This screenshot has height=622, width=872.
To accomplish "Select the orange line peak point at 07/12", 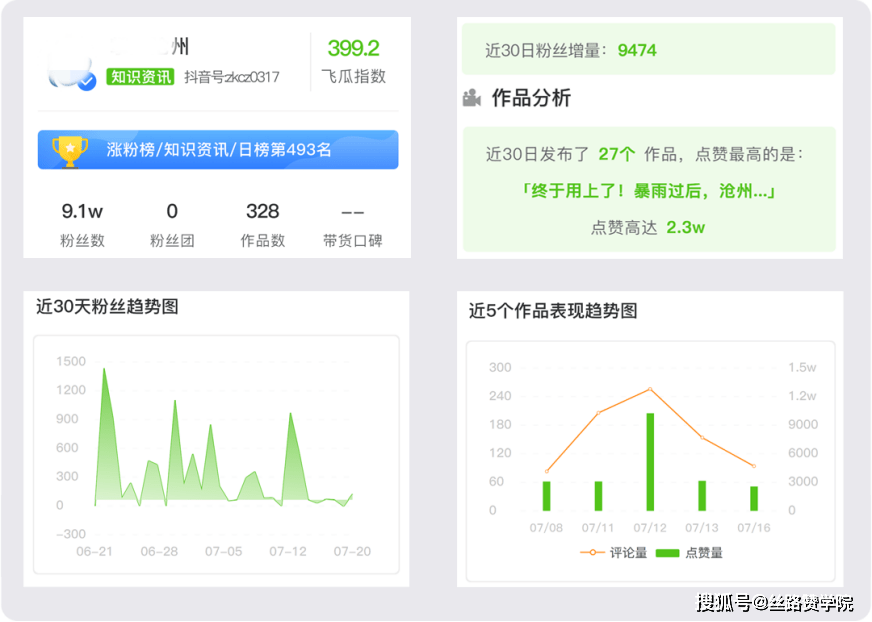I will pos(650,389).
